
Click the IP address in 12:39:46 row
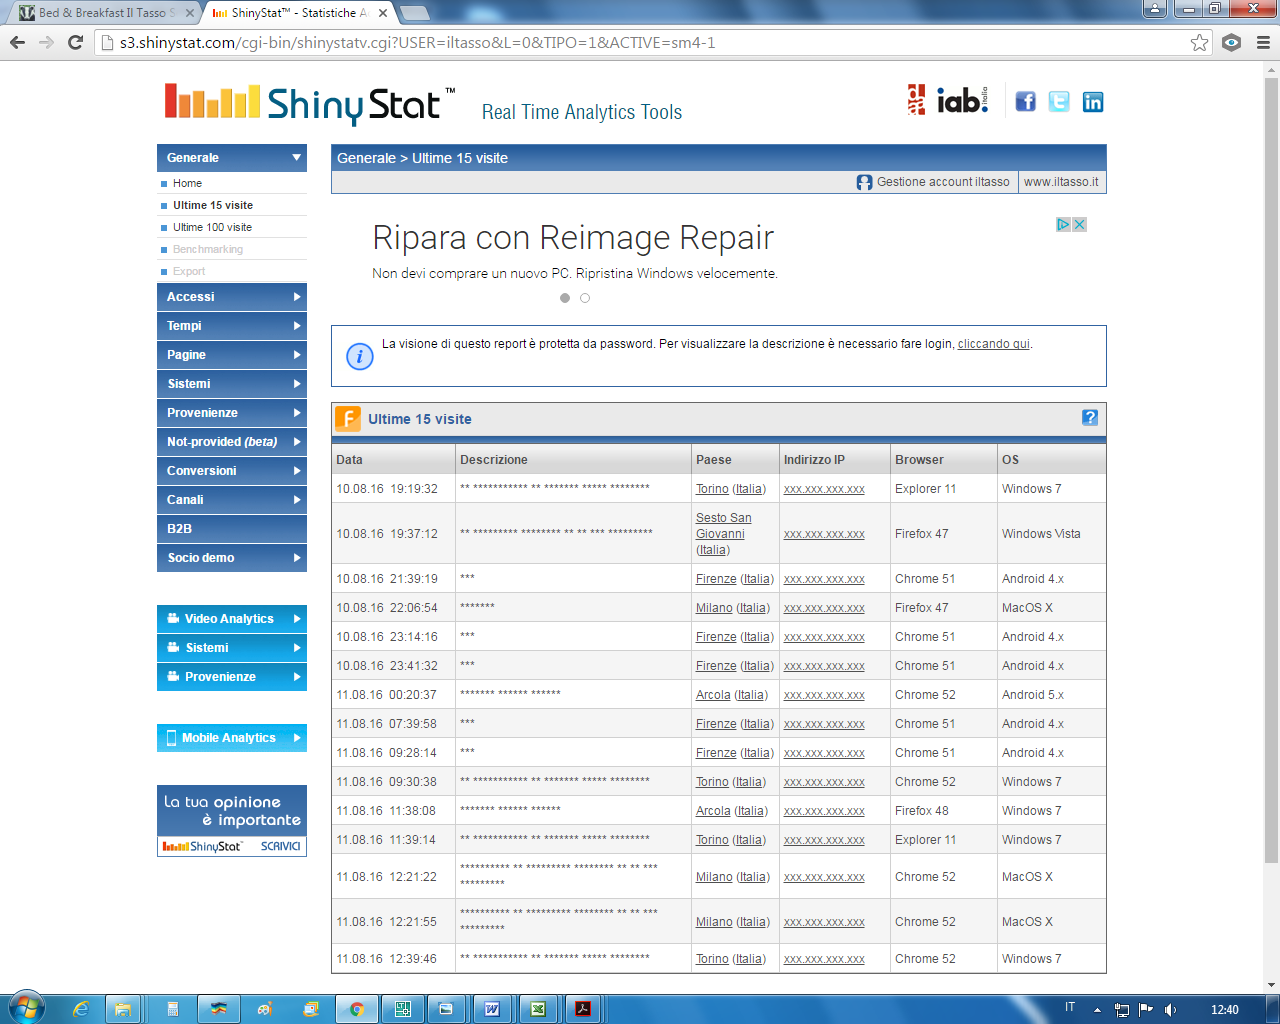pos(824,959)
